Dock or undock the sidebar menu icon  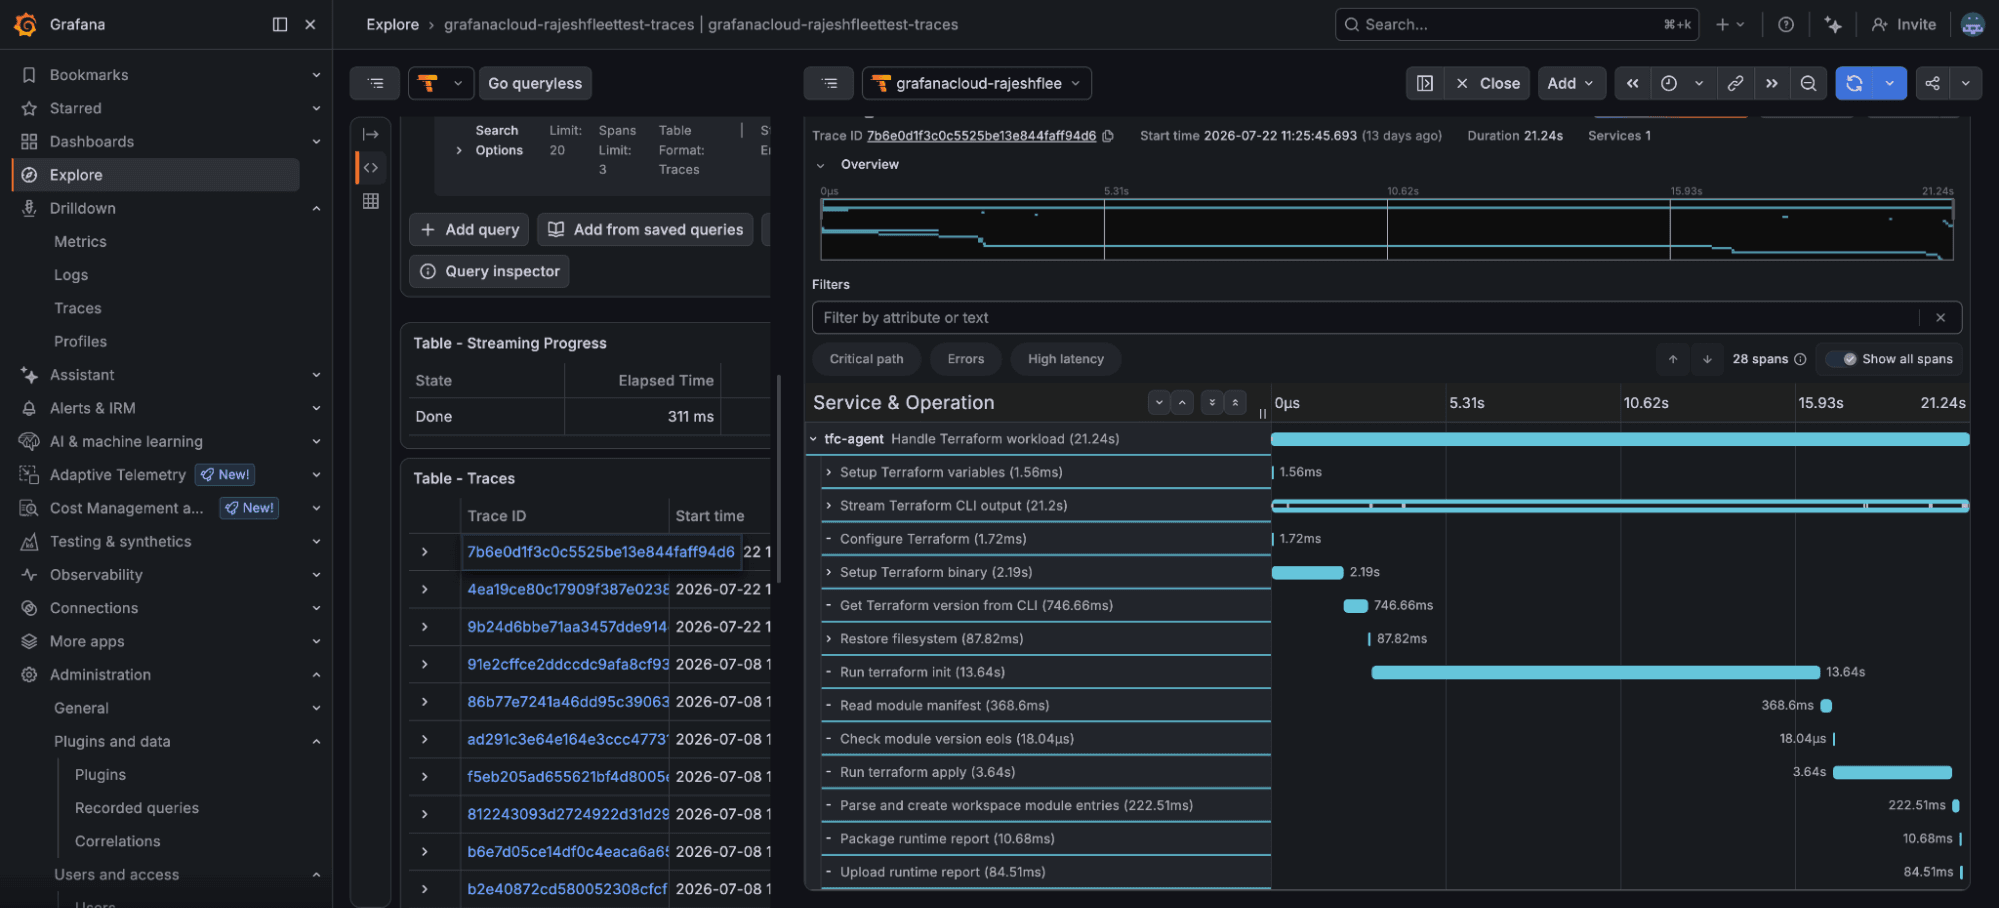click(280, 24)
